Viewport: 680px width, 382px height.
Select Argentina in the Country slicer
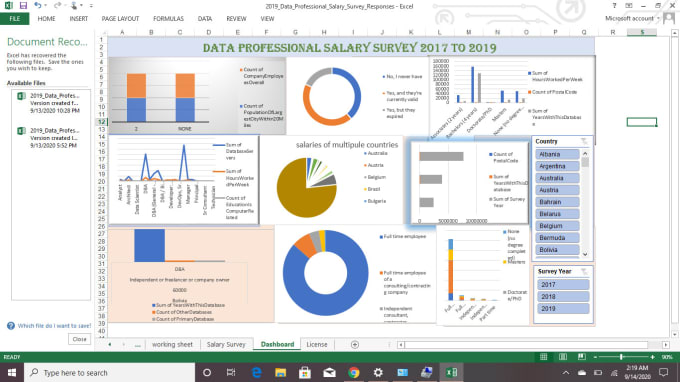(x=557, y=166)
